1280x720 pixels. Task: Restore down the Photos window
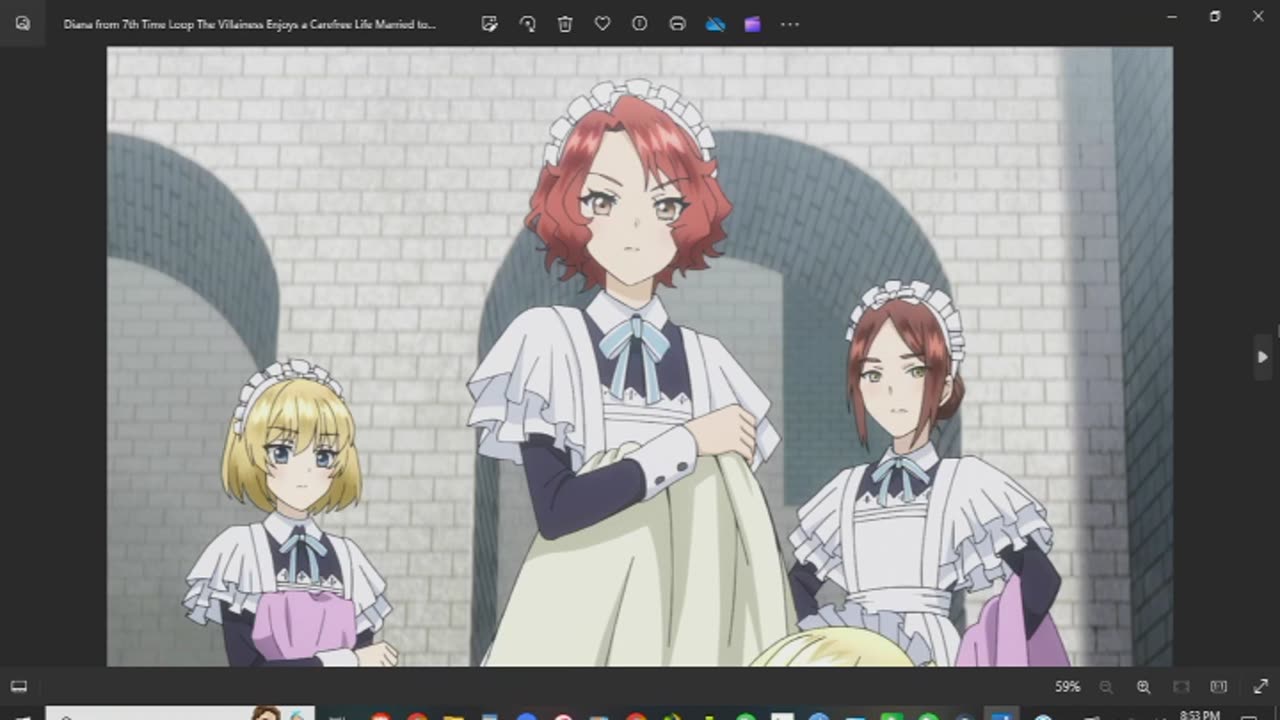[x=1215, y=17]
